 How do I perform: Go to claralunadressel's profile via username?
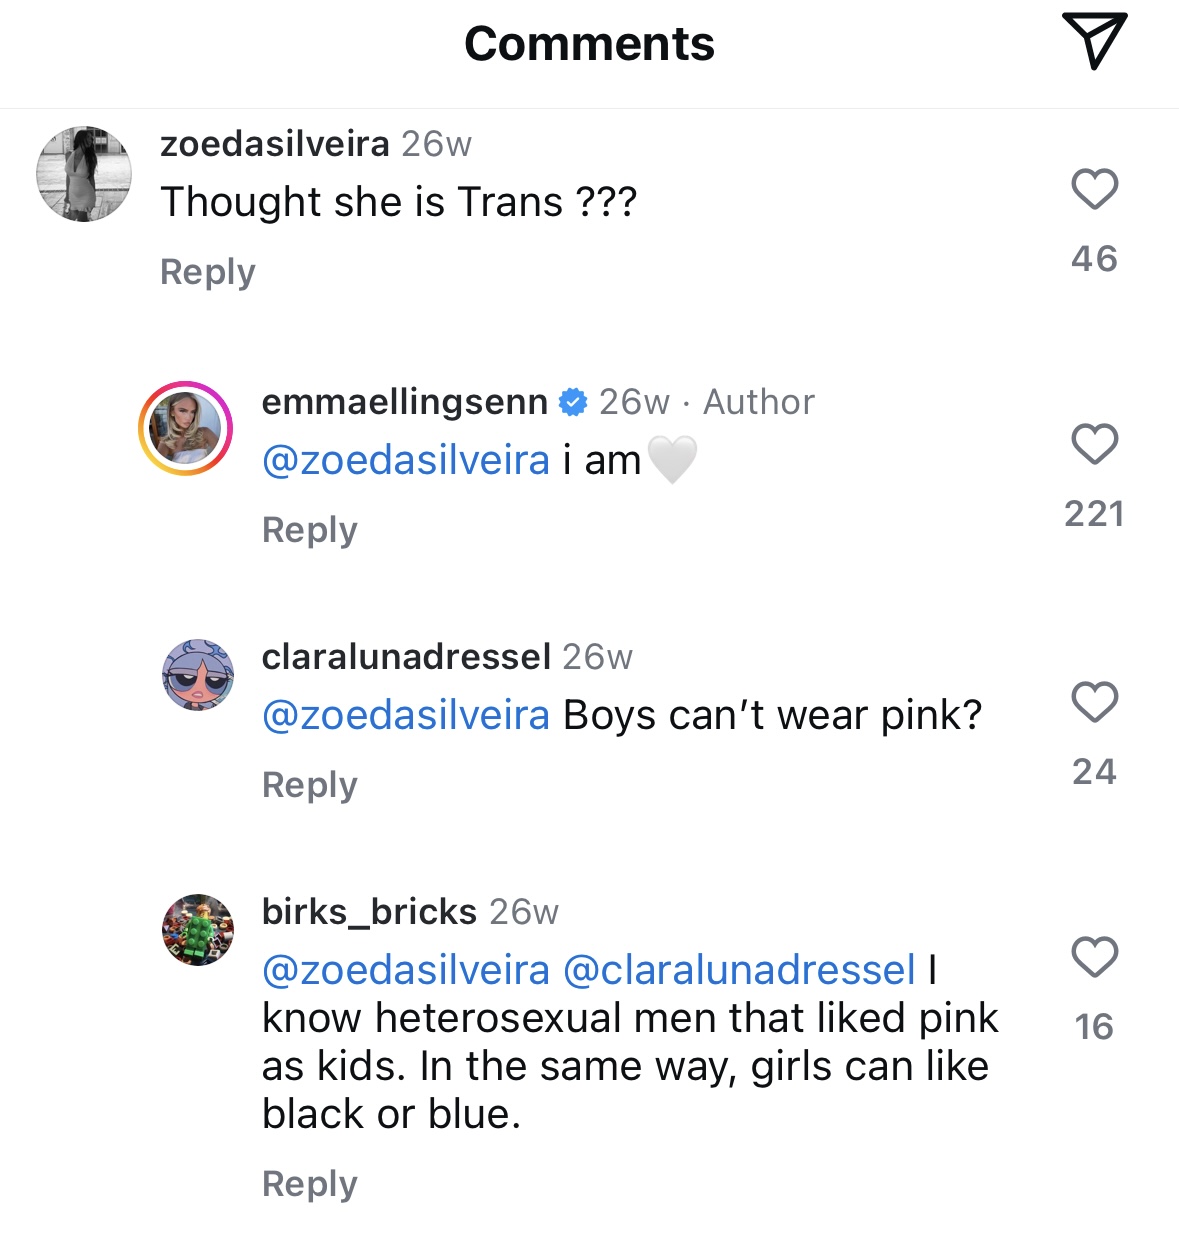[406, 657]
